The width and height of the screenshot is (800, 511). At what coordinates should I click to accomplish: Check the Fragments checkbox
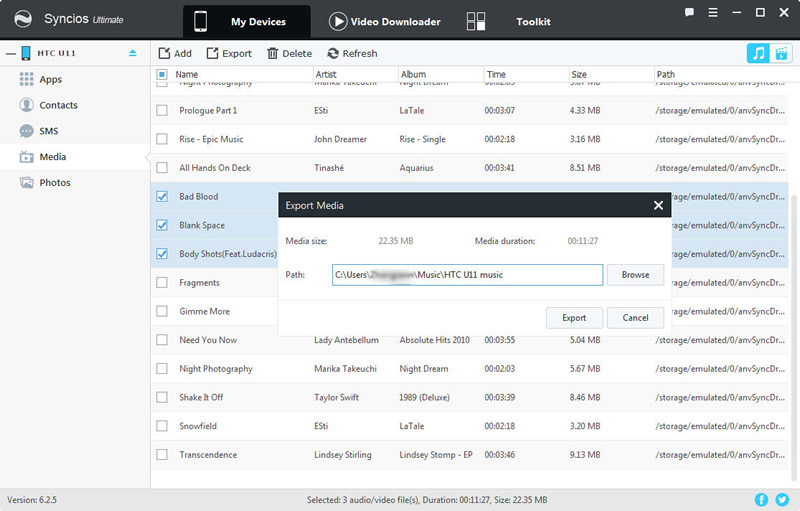point(162,283)
